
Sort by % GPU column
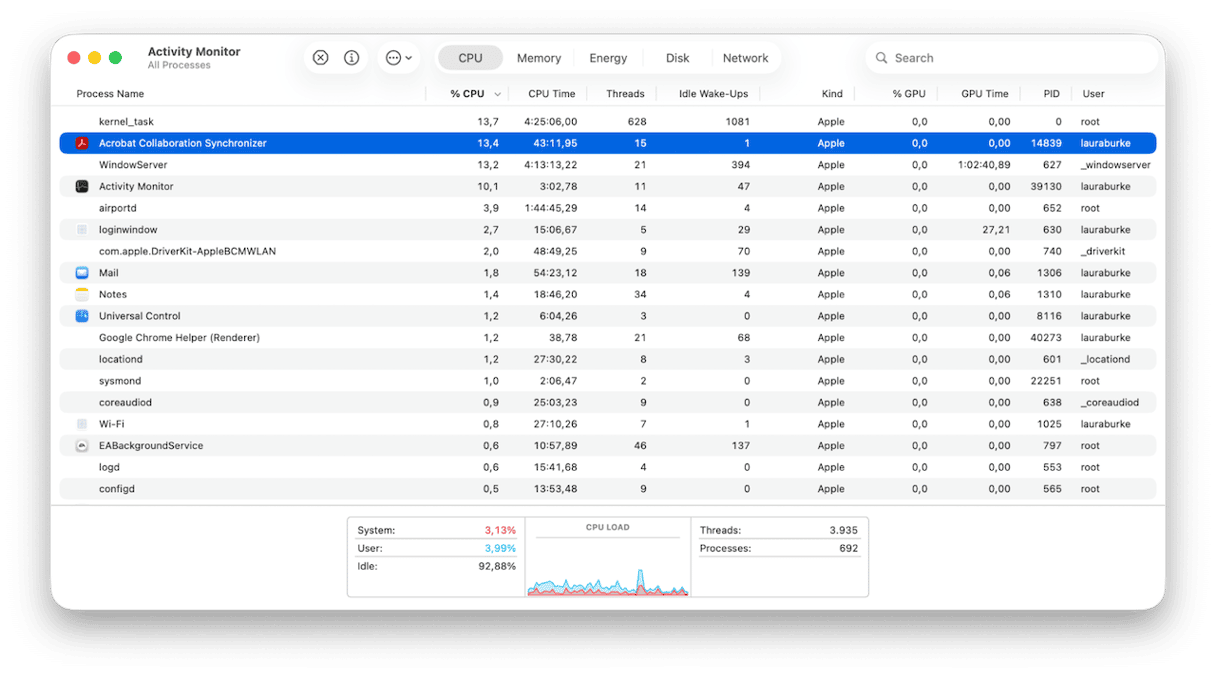[x=909, y=94]
